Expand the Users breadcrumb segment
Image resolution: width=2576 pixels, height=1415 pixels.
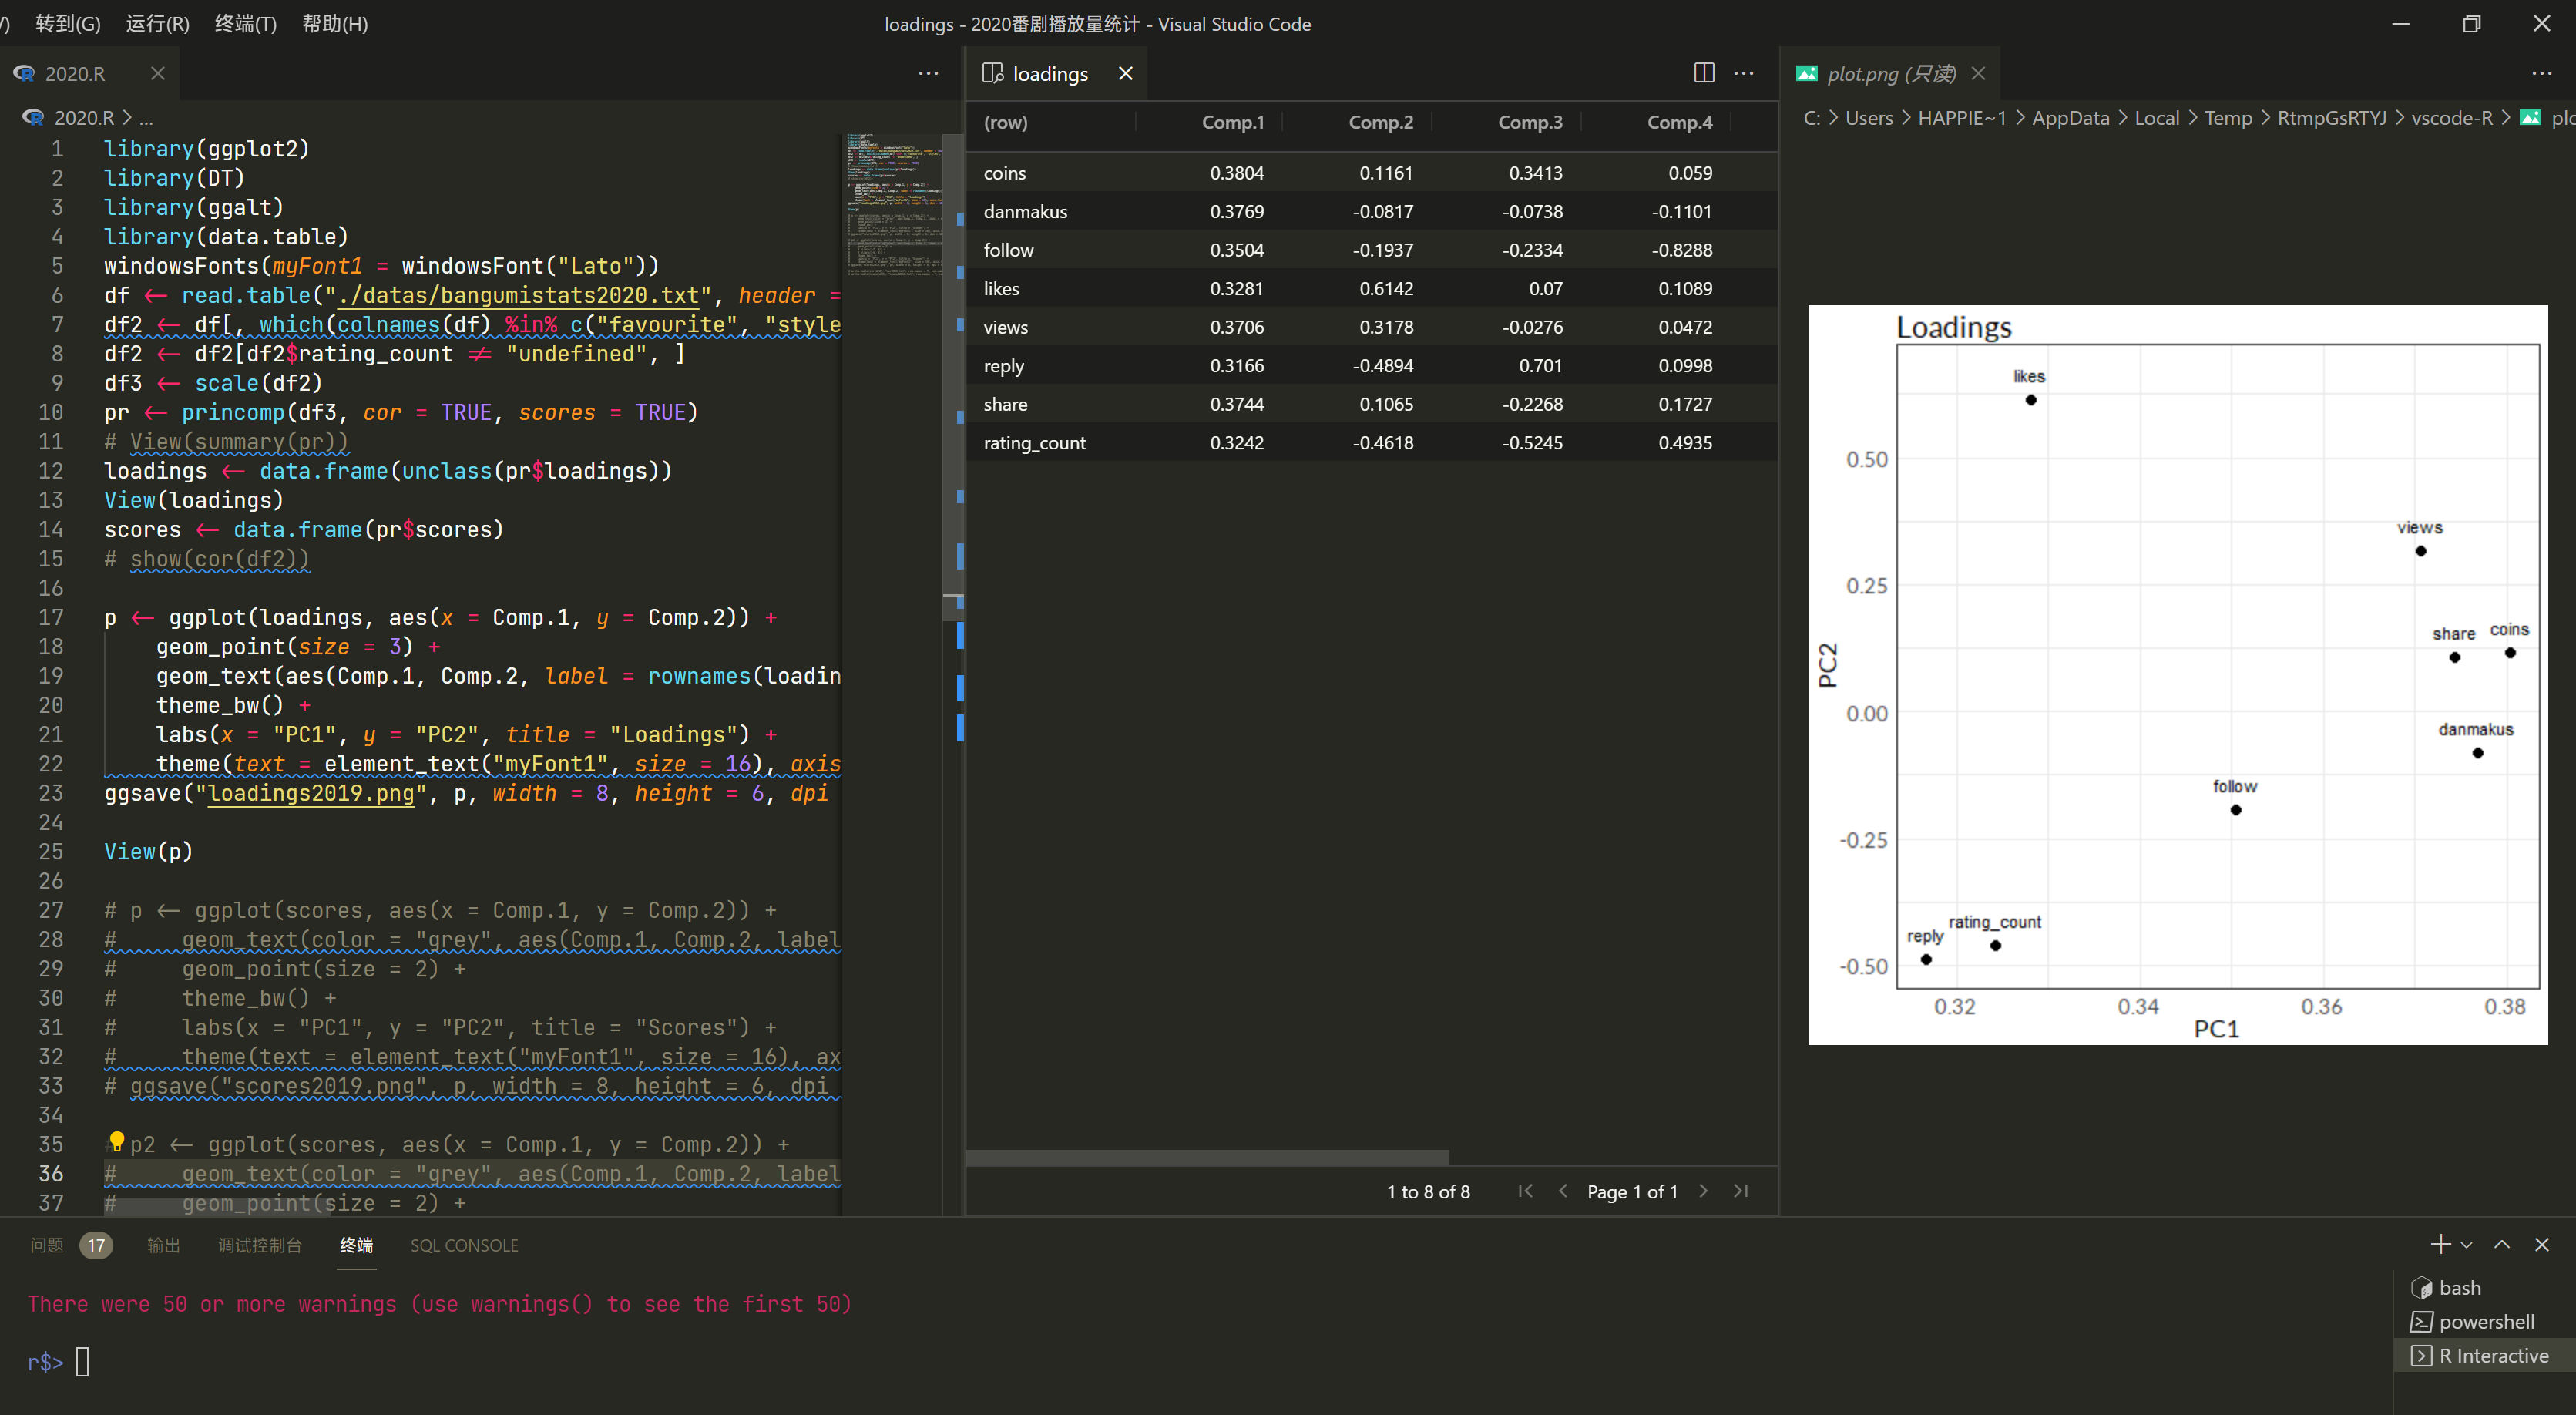(x=1868, y=118)
